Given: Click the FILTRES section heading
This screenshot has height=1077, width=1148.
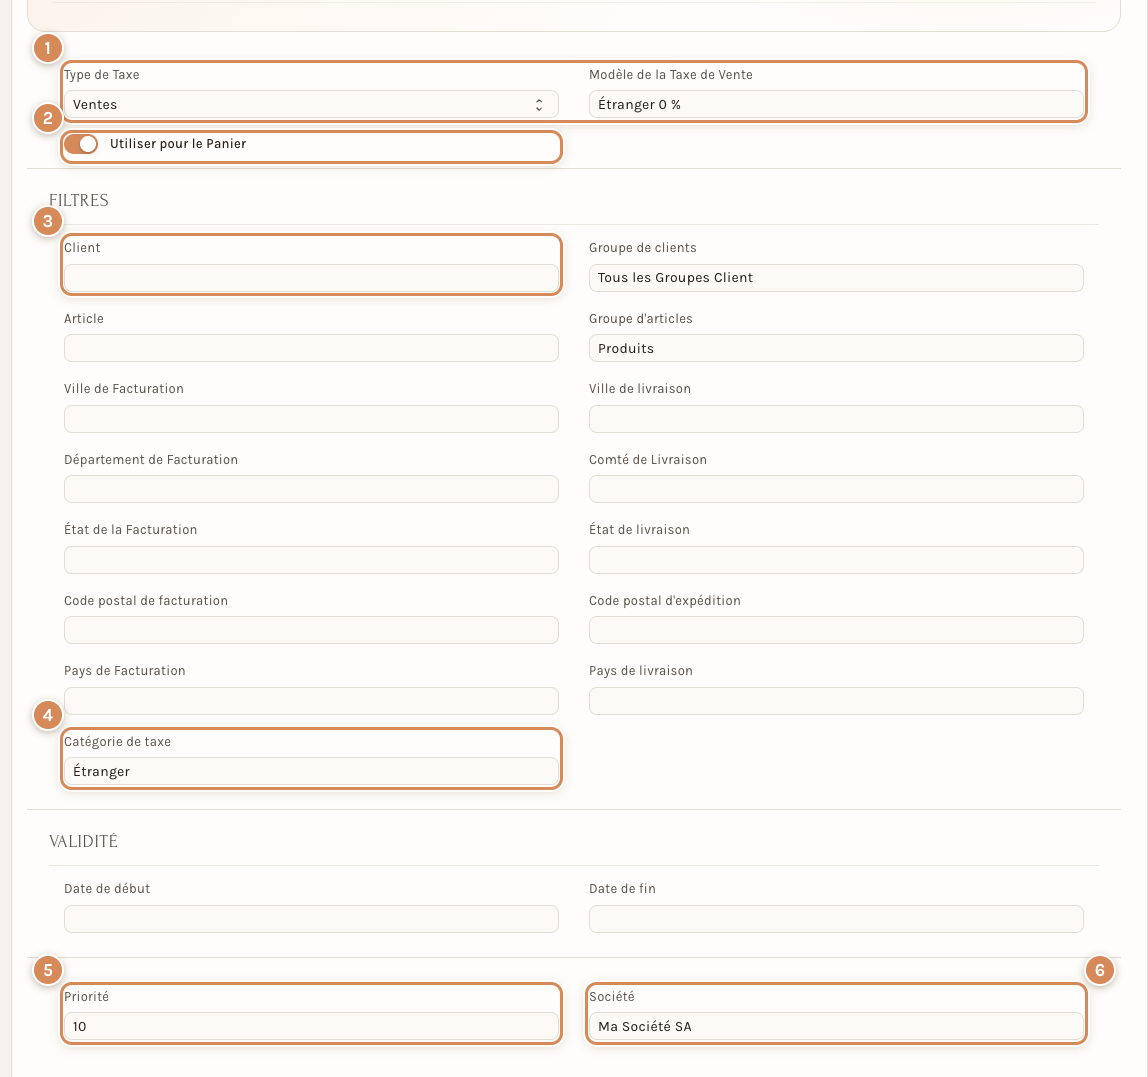Looking at the screenshot, I should click(79, 201).
